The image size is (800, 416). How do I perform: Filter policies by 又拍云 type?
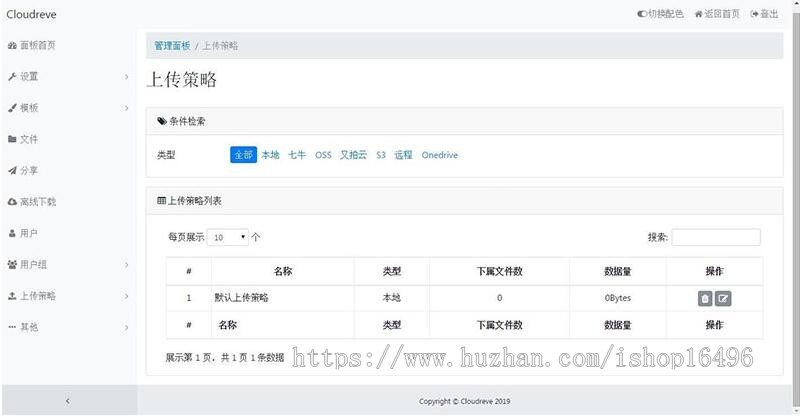[x=354, y=155]
